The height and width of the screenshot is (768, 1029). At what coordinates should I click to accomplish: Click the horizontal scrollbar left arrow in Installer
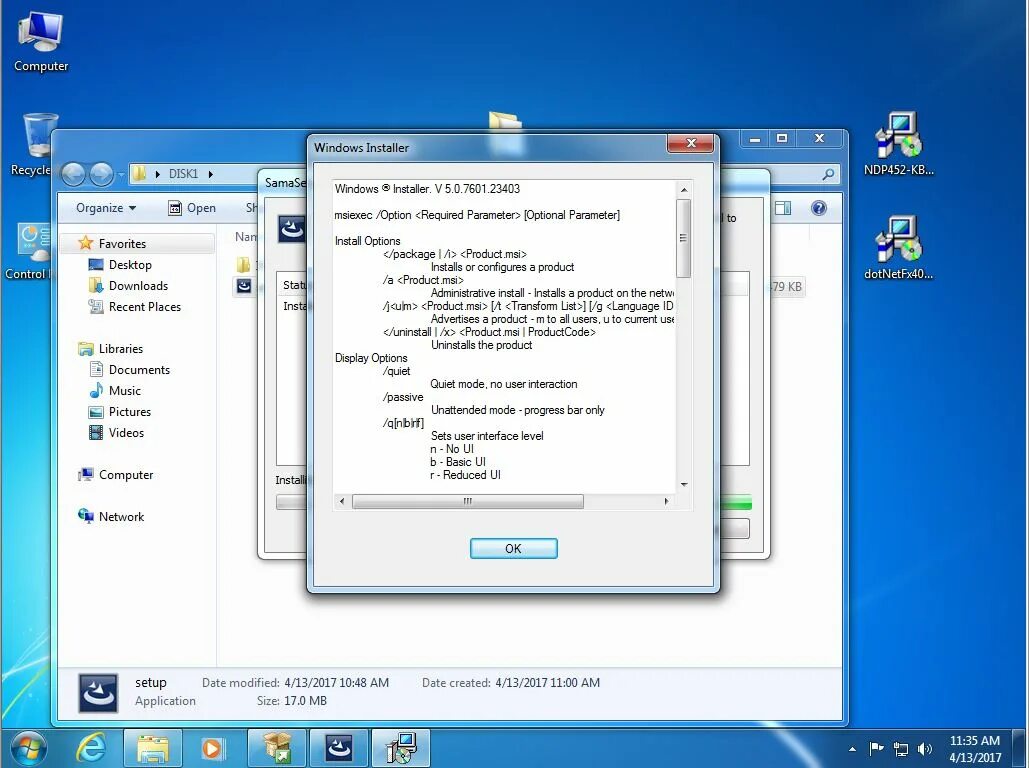coord(341,501)
